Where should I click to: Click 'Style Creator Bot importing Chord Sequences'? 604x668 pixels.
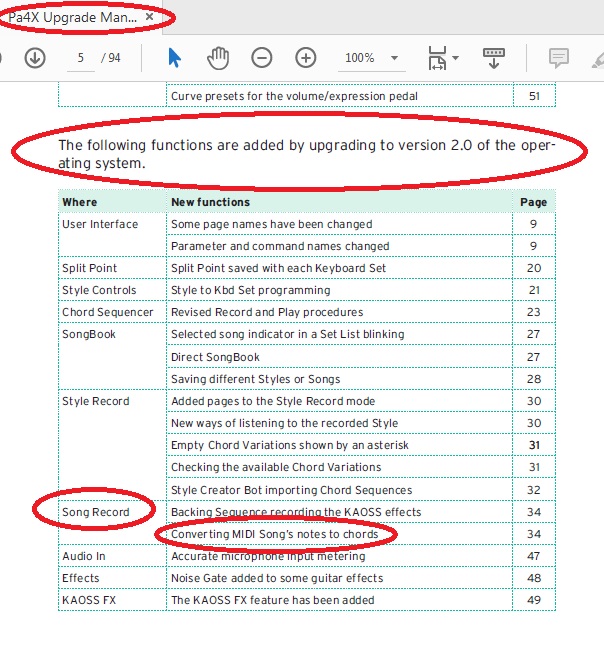291,490
